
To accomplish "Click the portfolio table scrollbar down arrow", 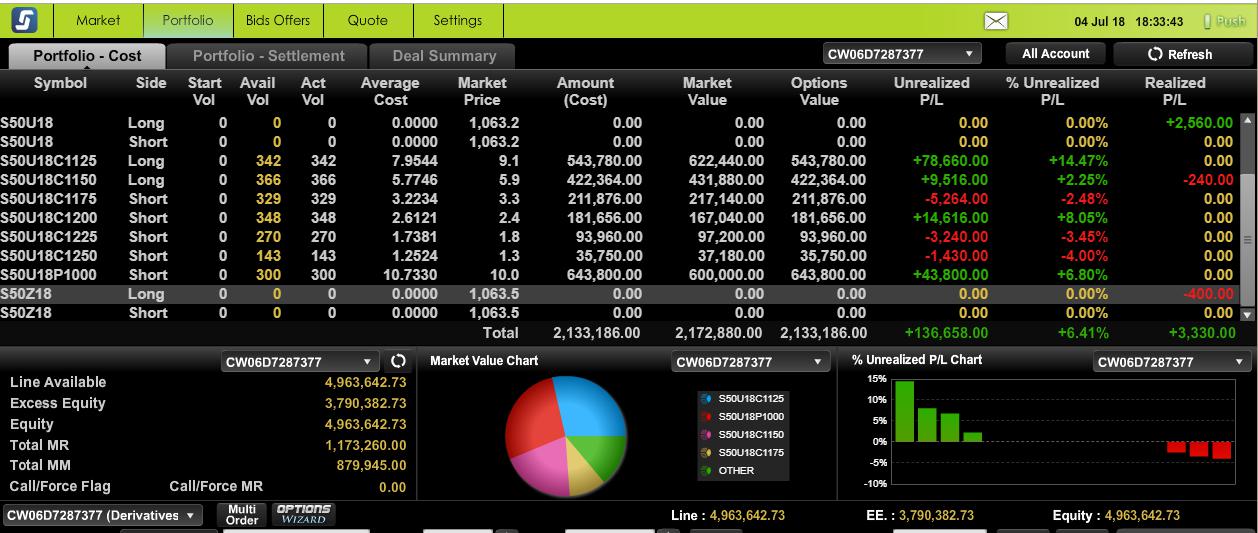I will click(x=1246, y=314).
